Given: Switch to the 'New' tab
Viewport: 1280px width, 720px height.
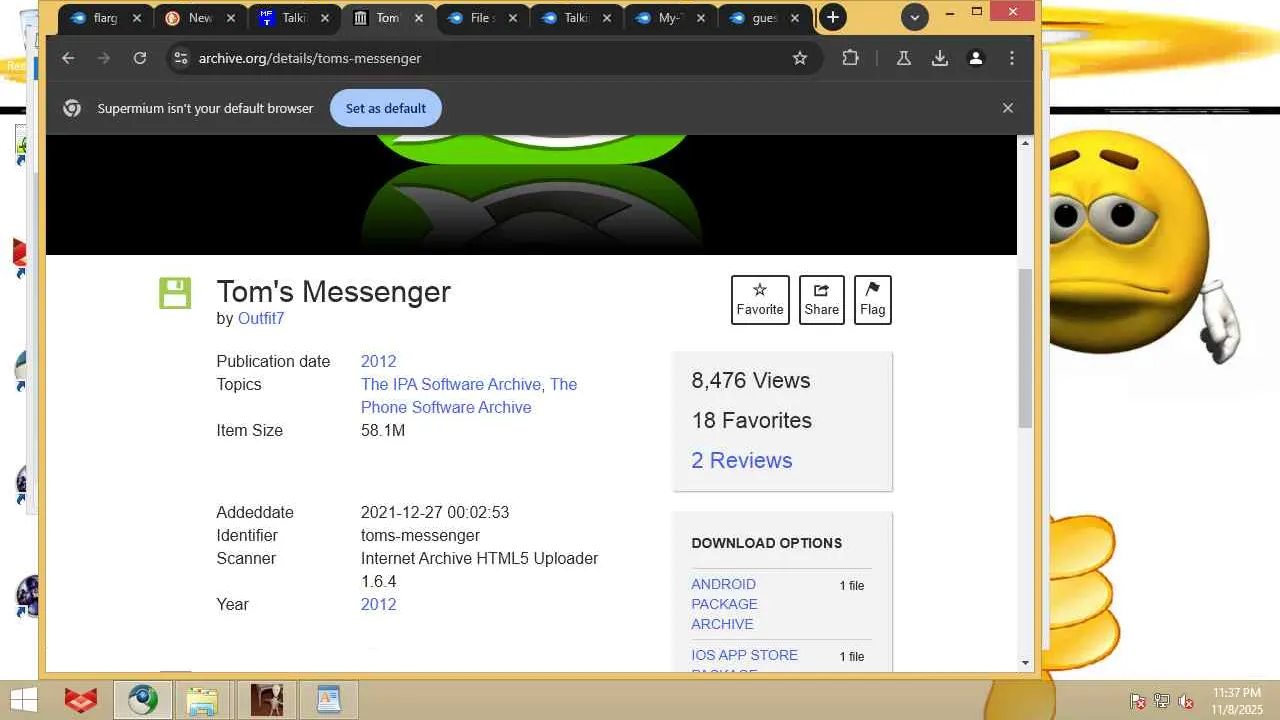Looking at the screenshot, I should tap(199, 18).
